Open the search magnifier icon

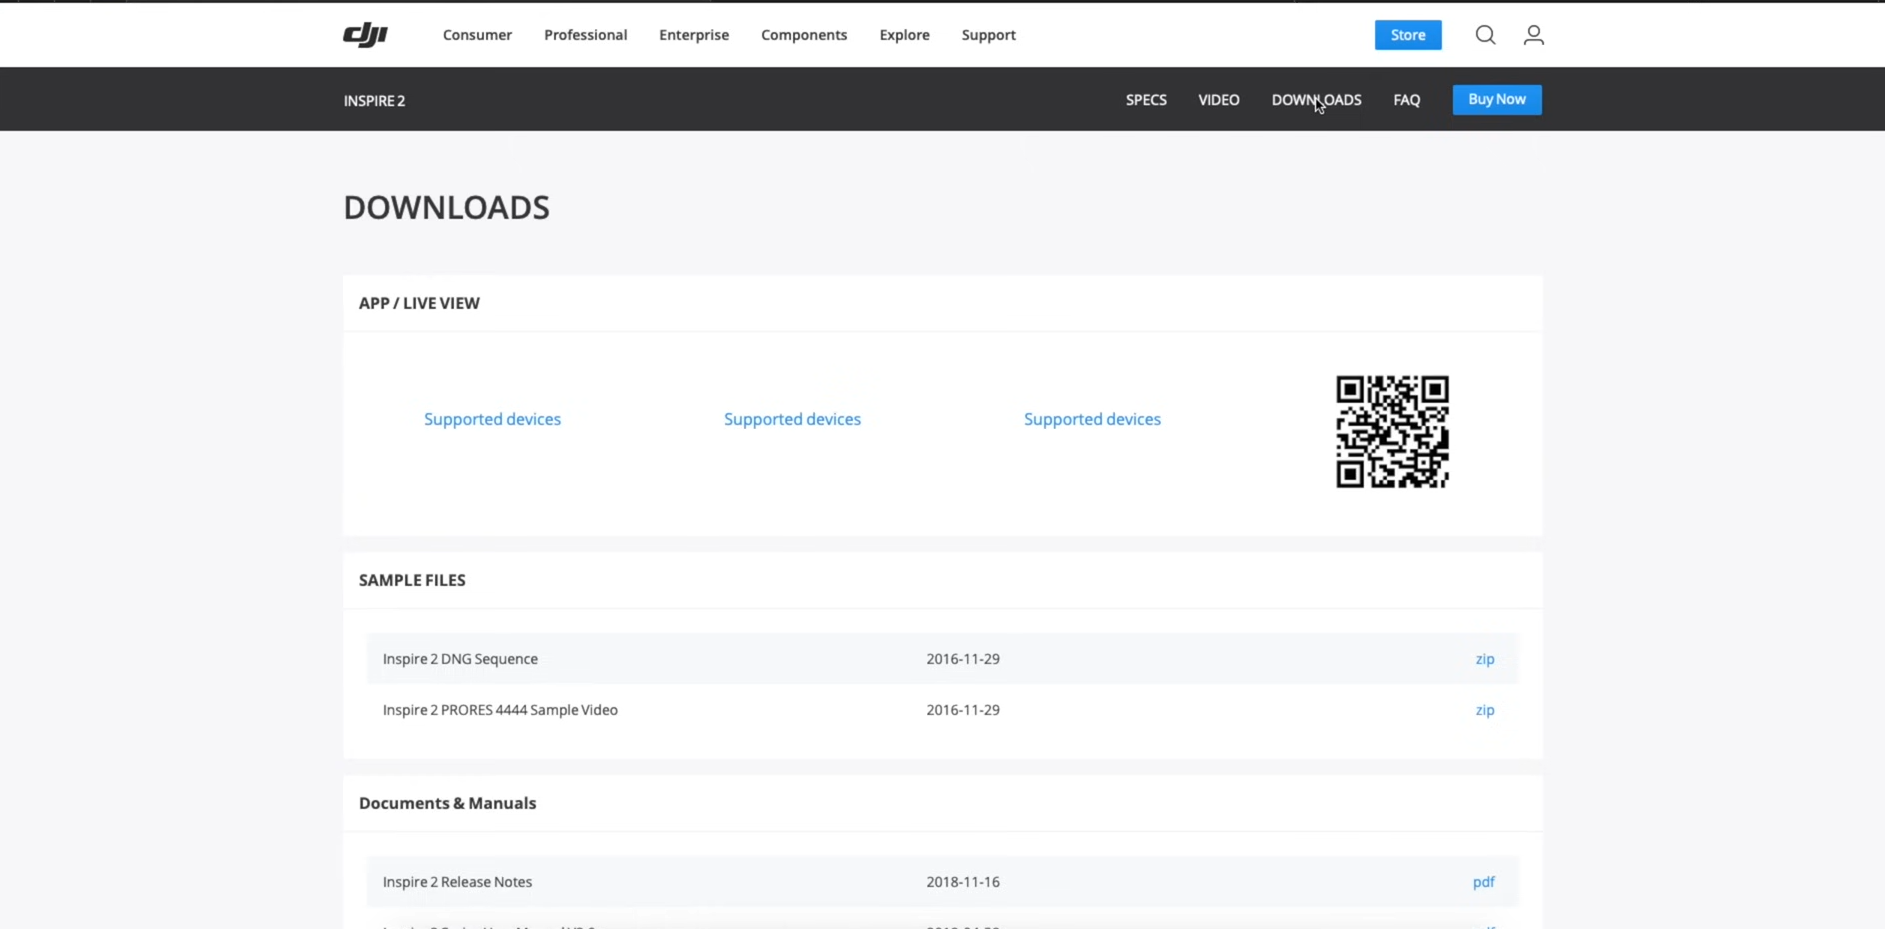click(1485, 35)
